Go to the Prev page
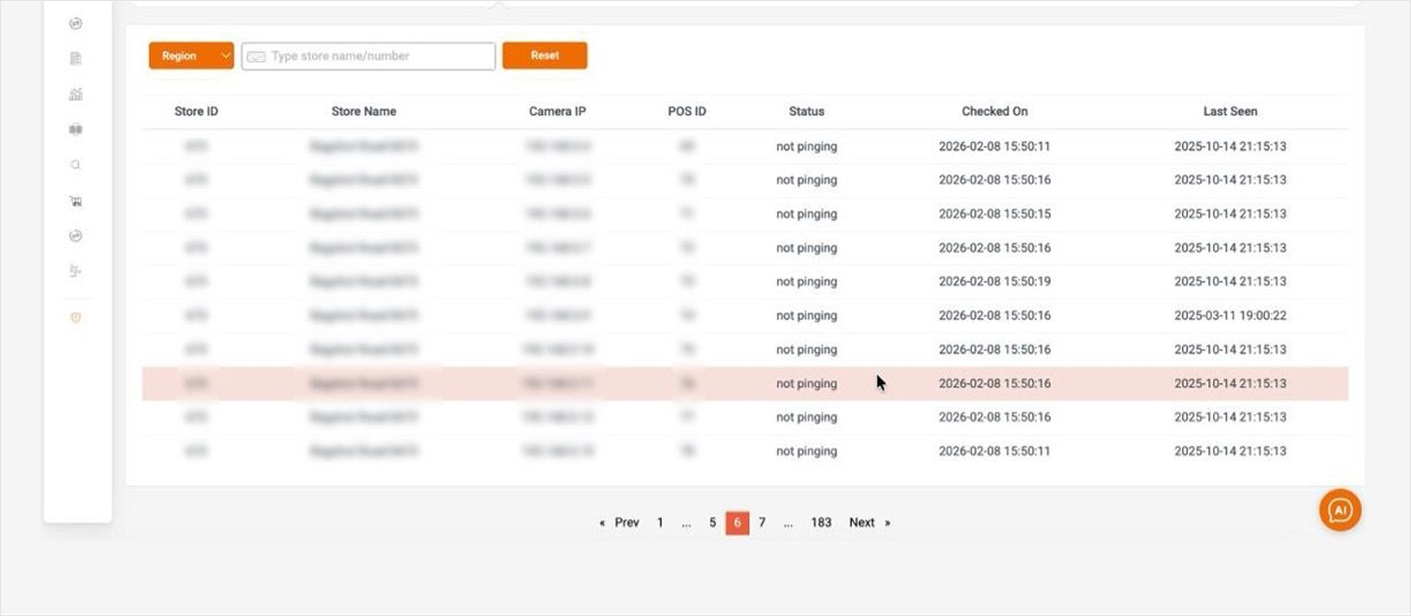The width and height of the screenshot is (1411, 616). 620,522
